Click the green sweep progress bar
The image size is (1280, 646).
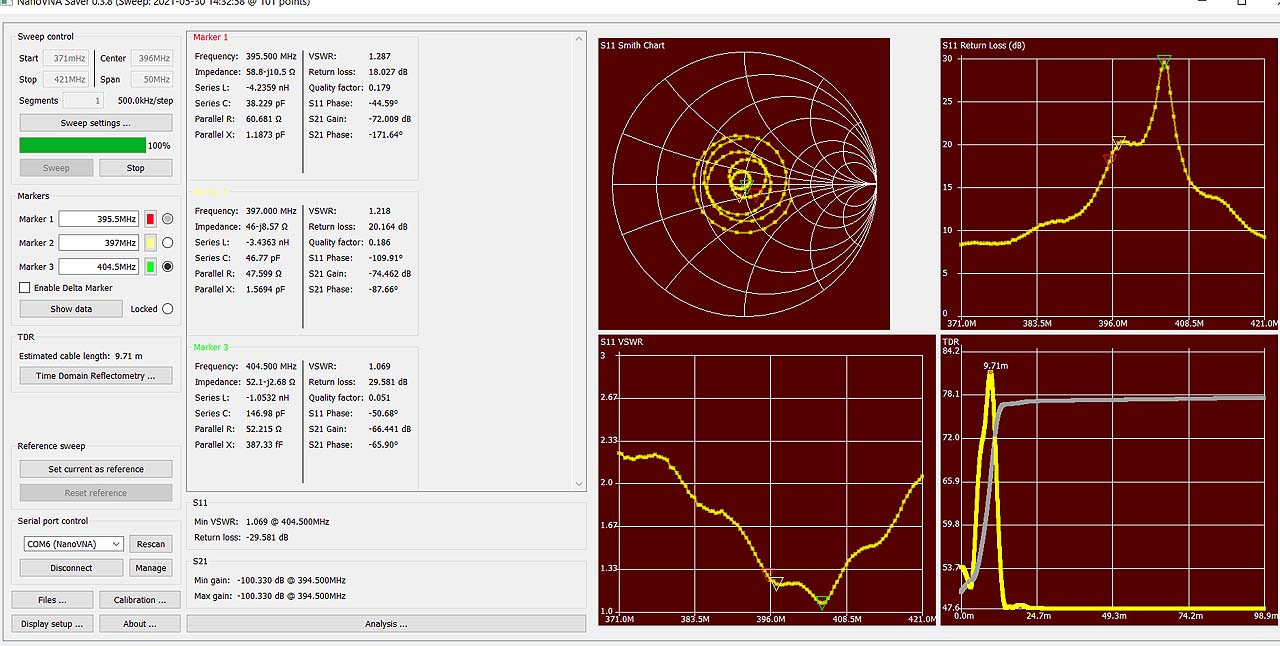click(83, 146)
